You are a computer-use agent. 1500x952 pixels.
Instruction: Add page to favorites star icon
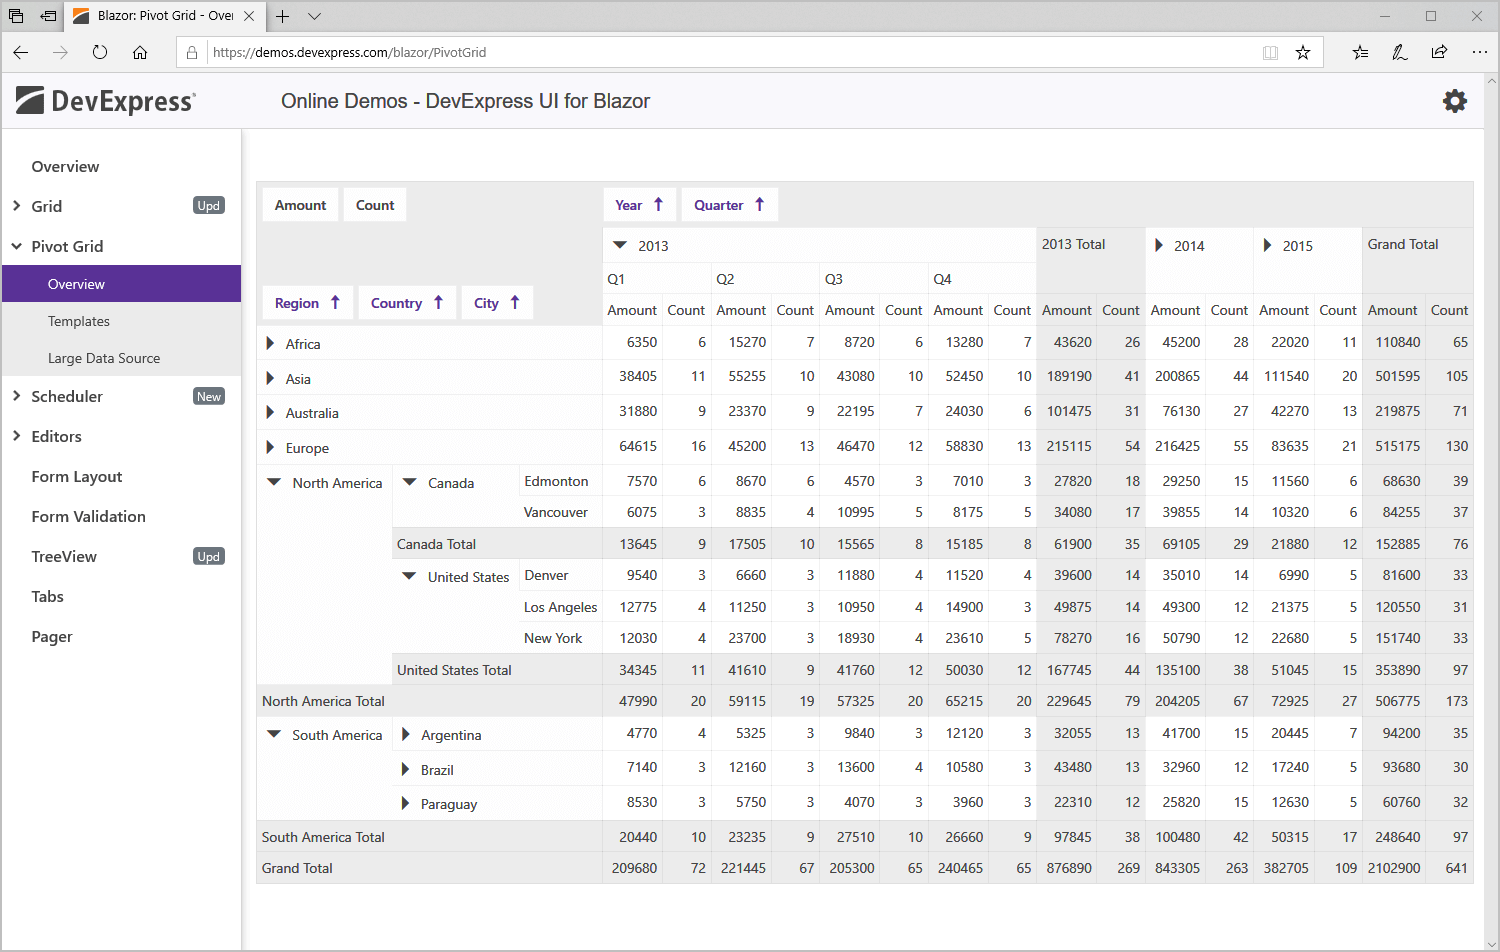1302,53
